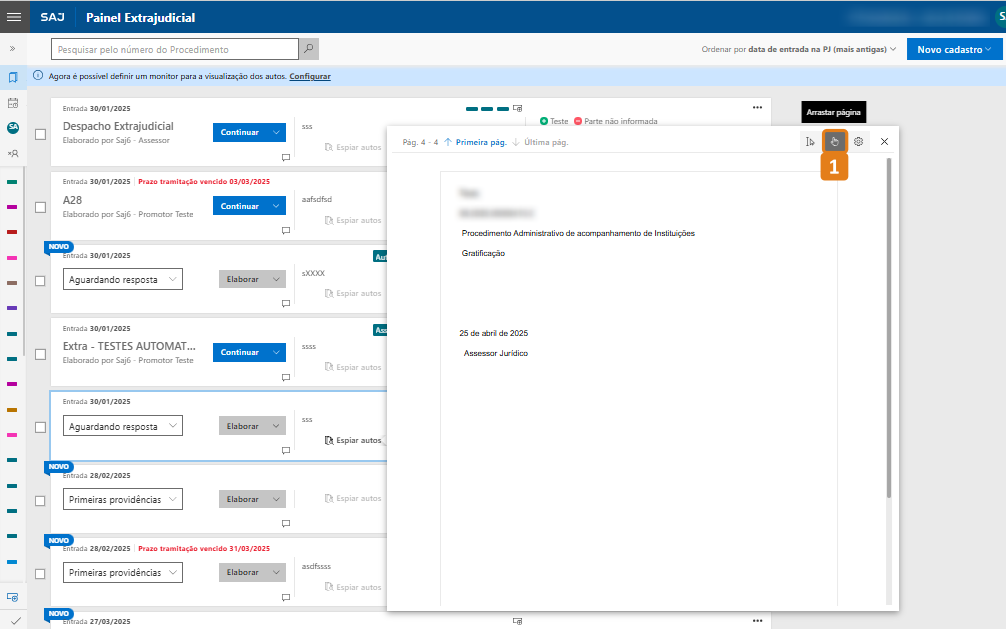
Task: Open the viewer settings gear
Action: point(858,142)
